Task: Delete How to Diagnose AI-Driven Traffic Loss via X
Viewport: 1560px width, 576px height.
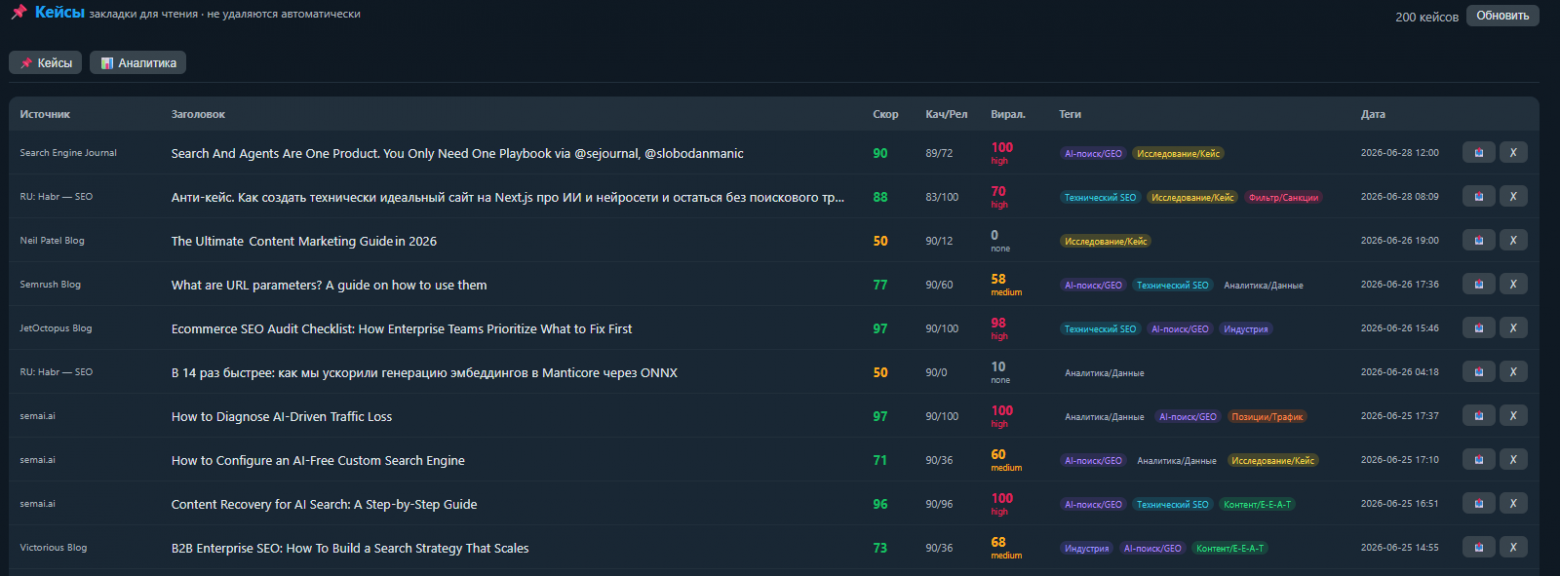Action: click(1513, 416)
